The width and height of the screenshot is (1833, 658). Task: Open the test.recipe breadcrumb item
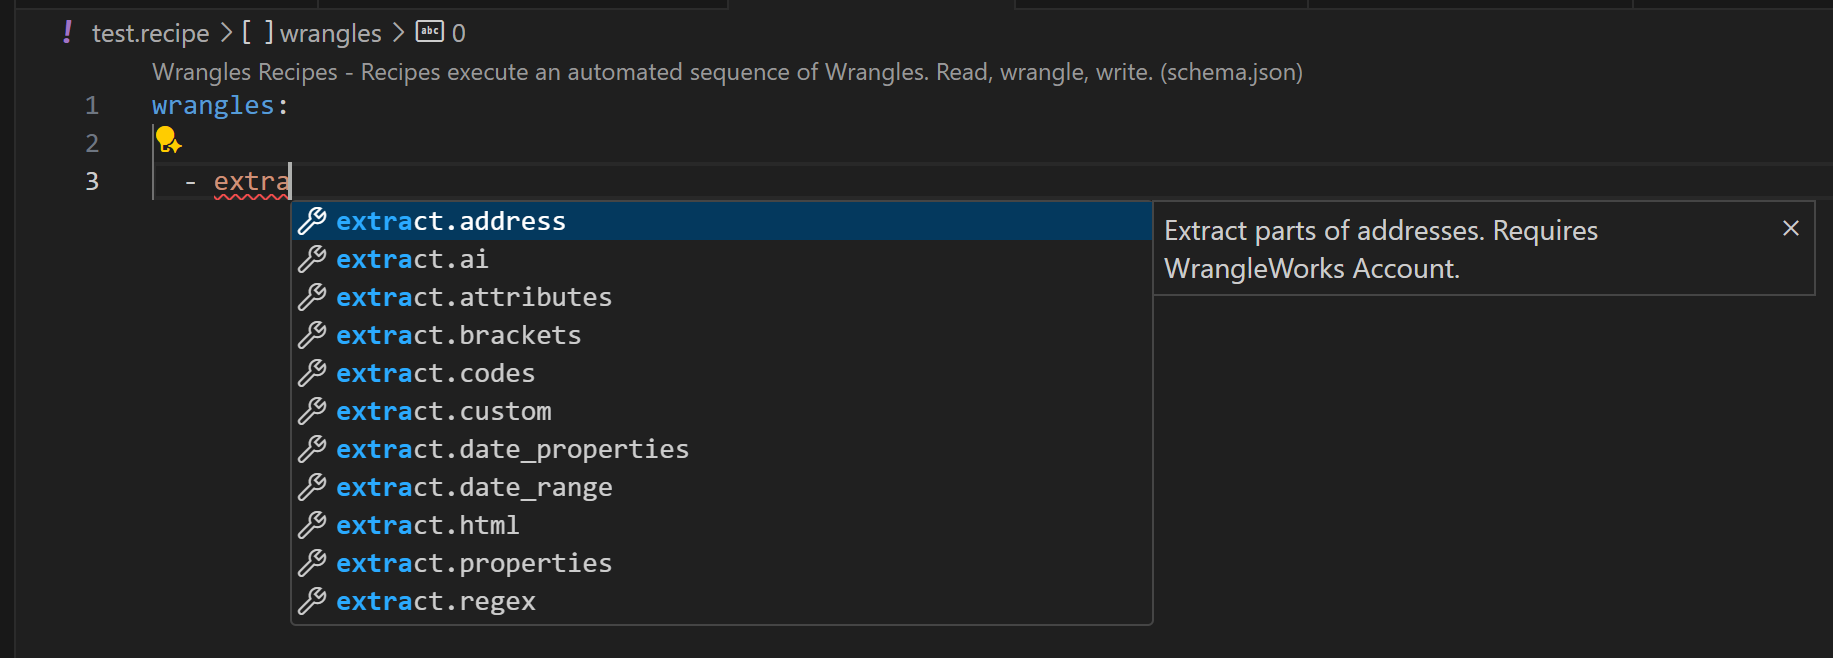[x=150, y=32]
